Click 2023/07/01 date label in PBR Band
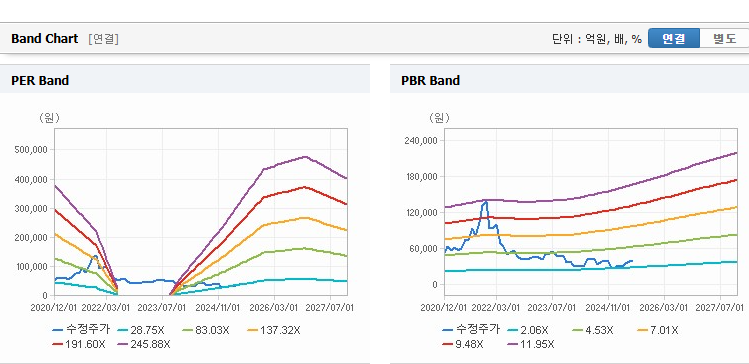 (552, 307)
